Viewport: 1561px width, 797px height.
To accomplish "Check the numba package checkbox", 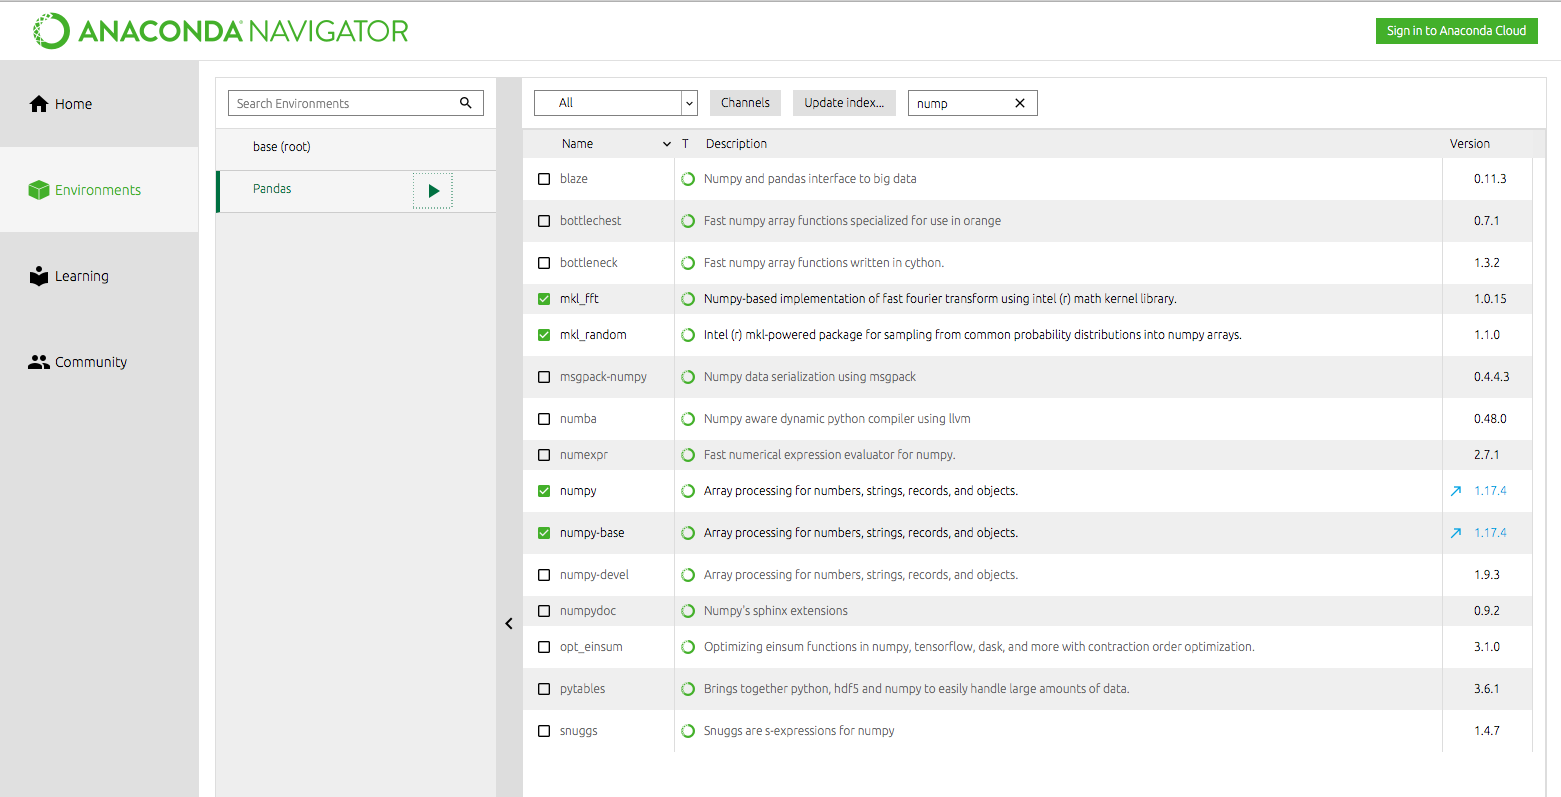I will (544, 419).
